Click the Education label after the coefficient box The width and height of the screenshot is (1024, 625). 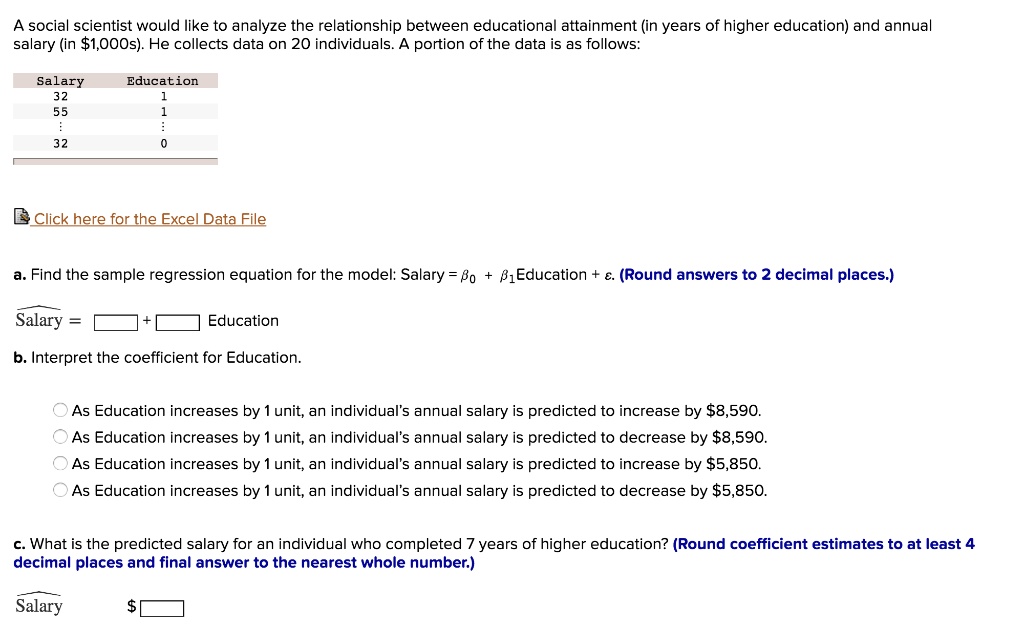243,321
